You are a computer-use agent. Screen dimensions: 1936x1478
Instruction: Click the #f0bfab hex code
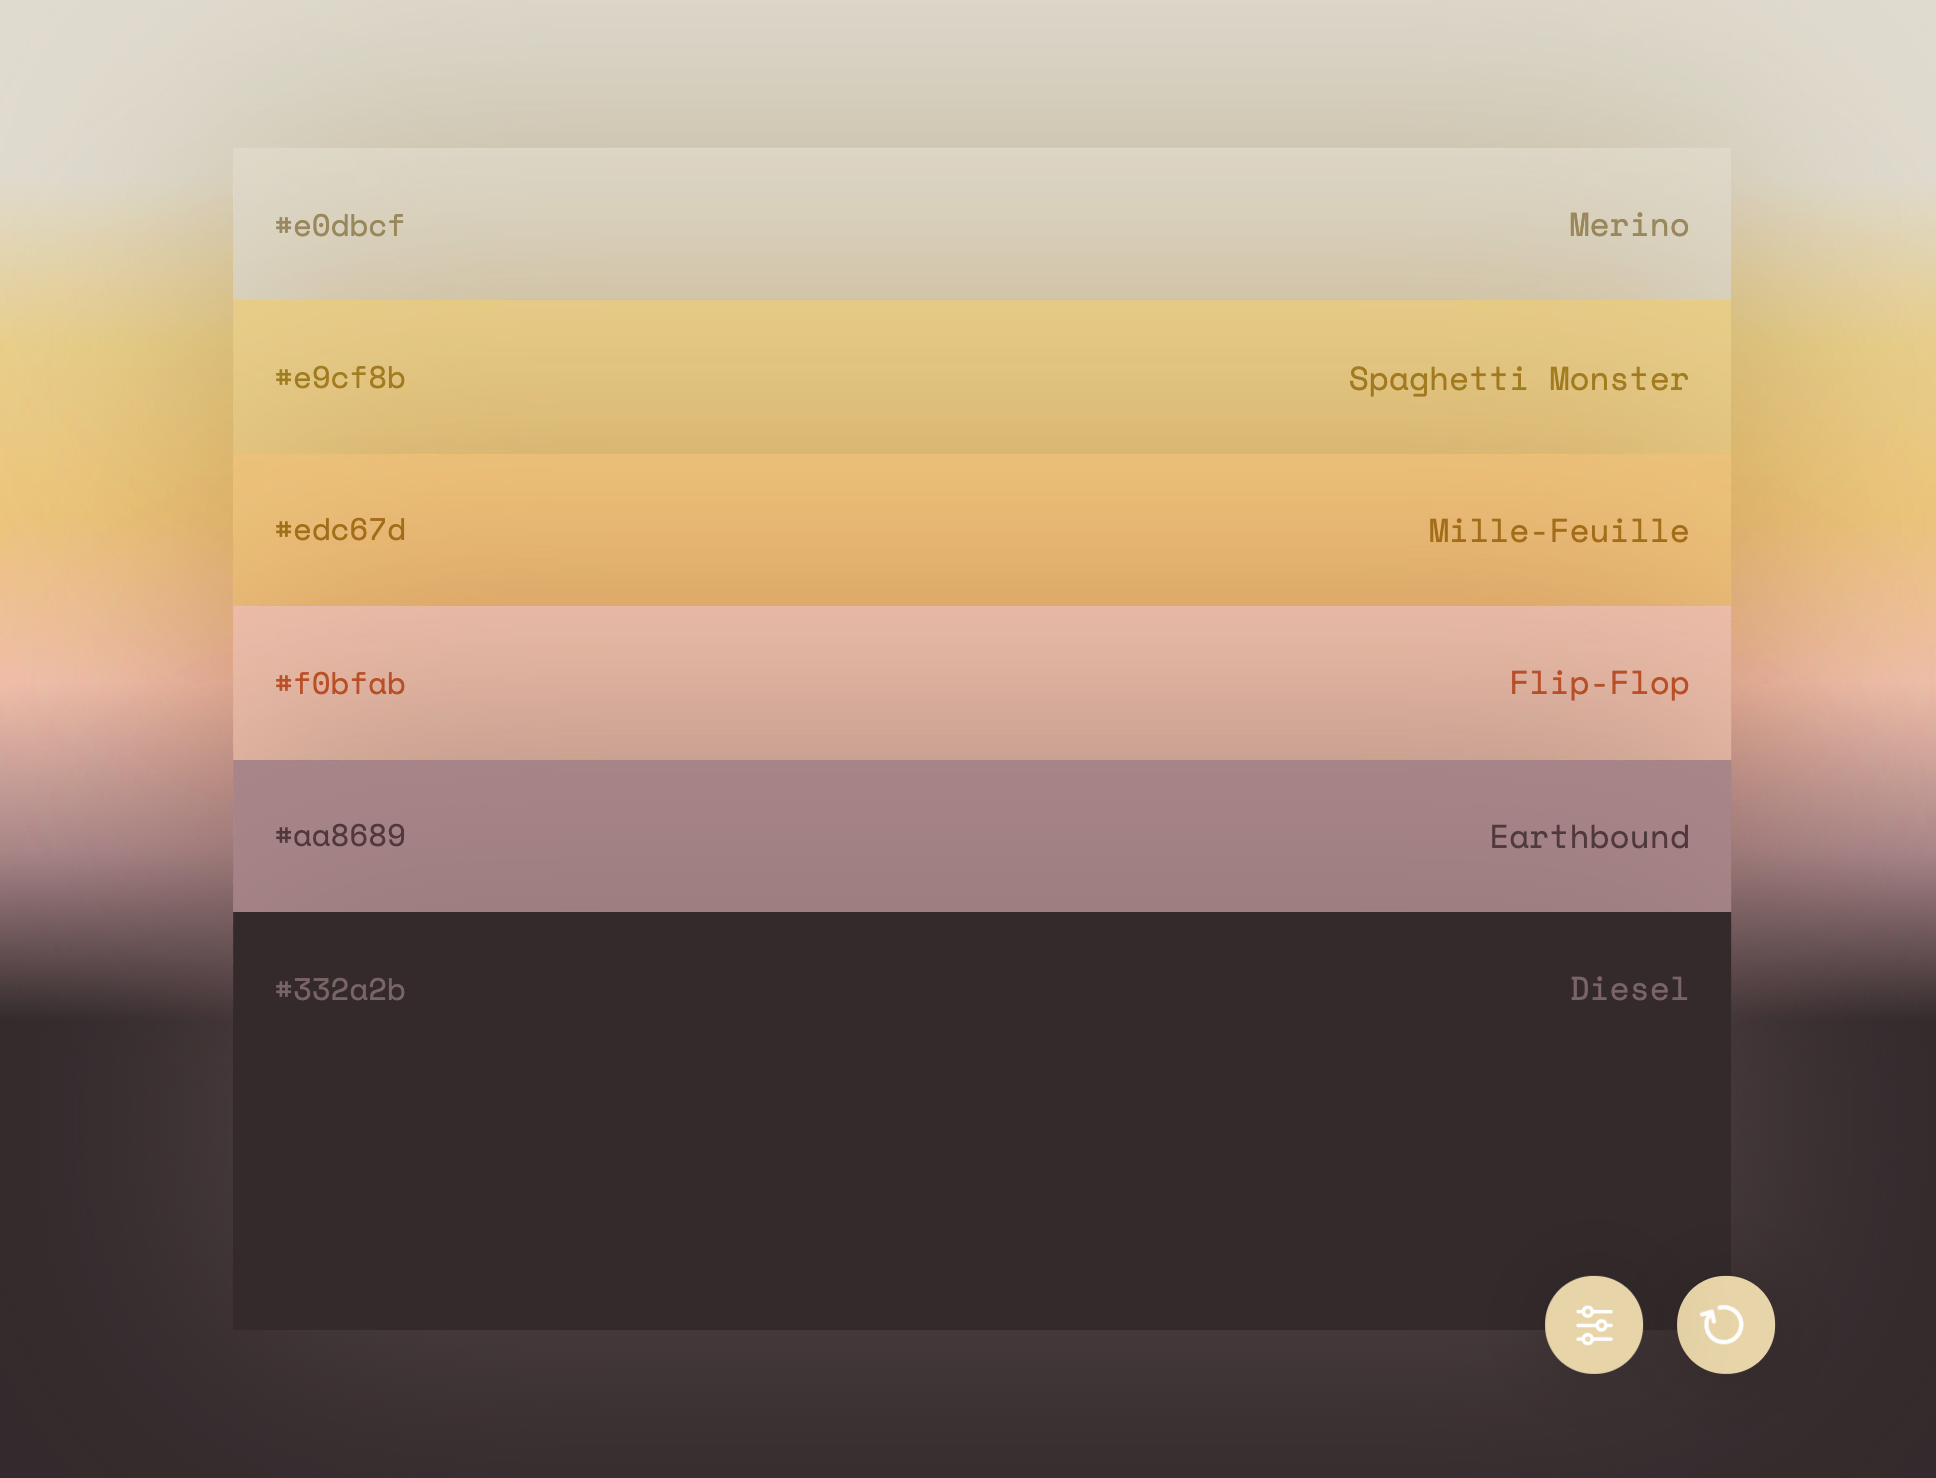pyautogui.click(x=340, y=684)
